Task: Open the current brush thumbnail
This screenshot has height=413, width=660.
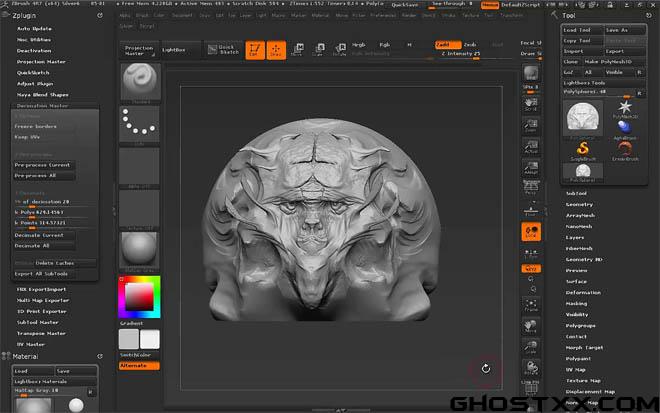Action: [x=140, y=81]
